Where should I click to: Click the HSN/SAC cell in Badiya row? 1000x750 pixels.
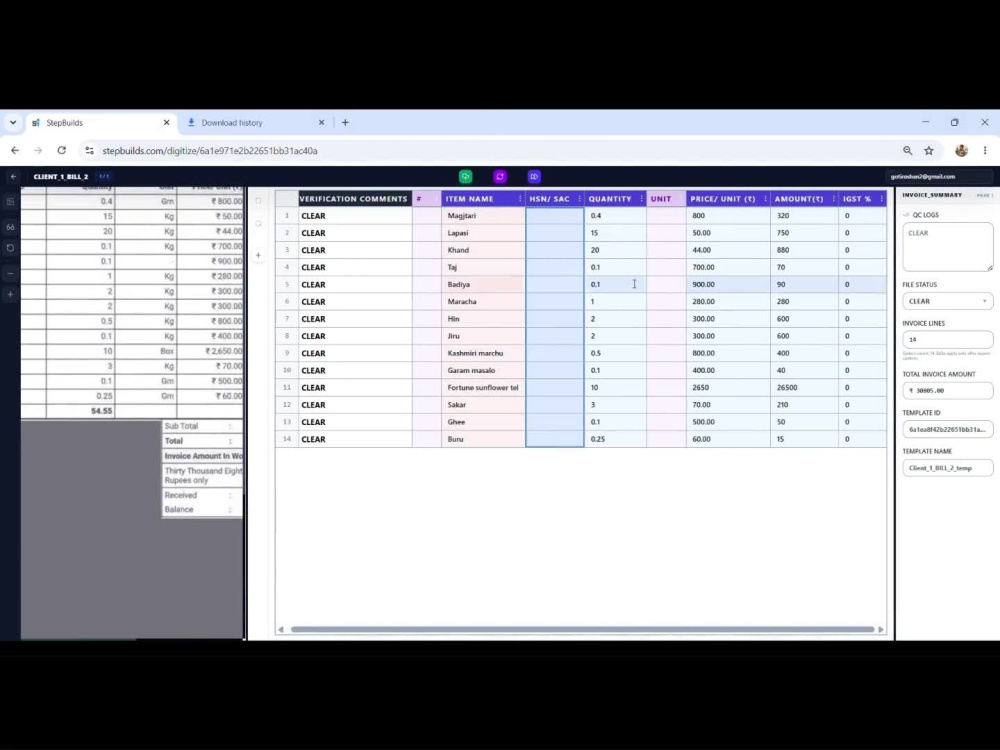[555, 284]
